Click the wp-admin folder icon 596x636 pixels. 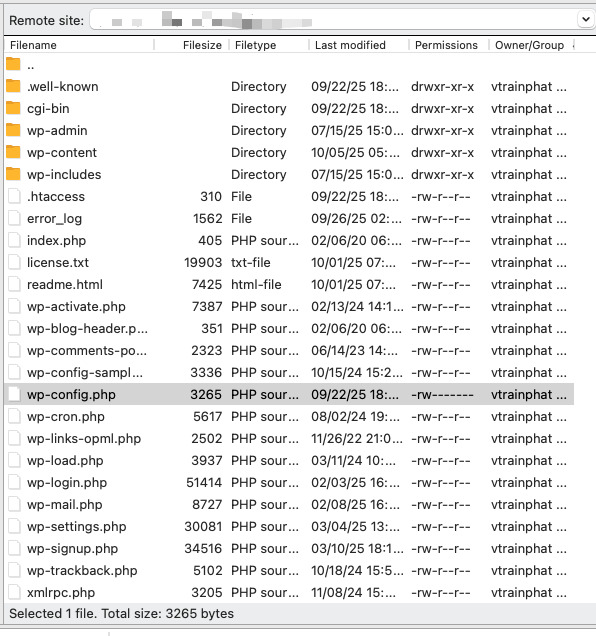(x=13, y=130)
